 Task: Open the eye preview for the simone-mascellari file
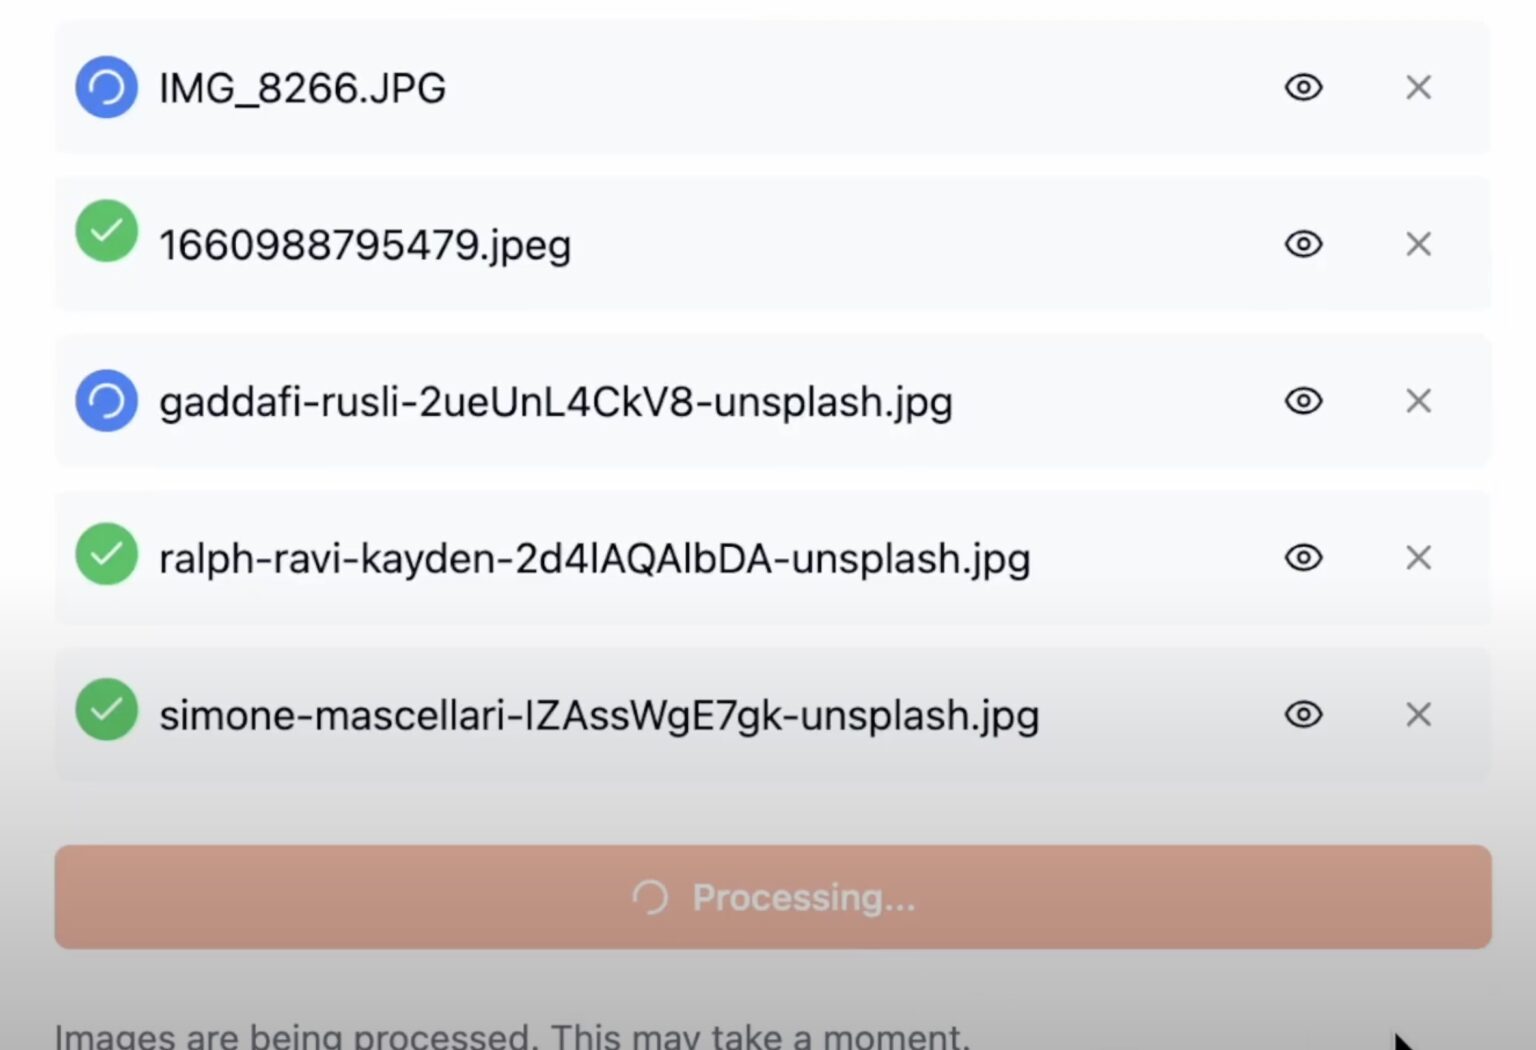pyautogui.click(x=1303, y=714)
